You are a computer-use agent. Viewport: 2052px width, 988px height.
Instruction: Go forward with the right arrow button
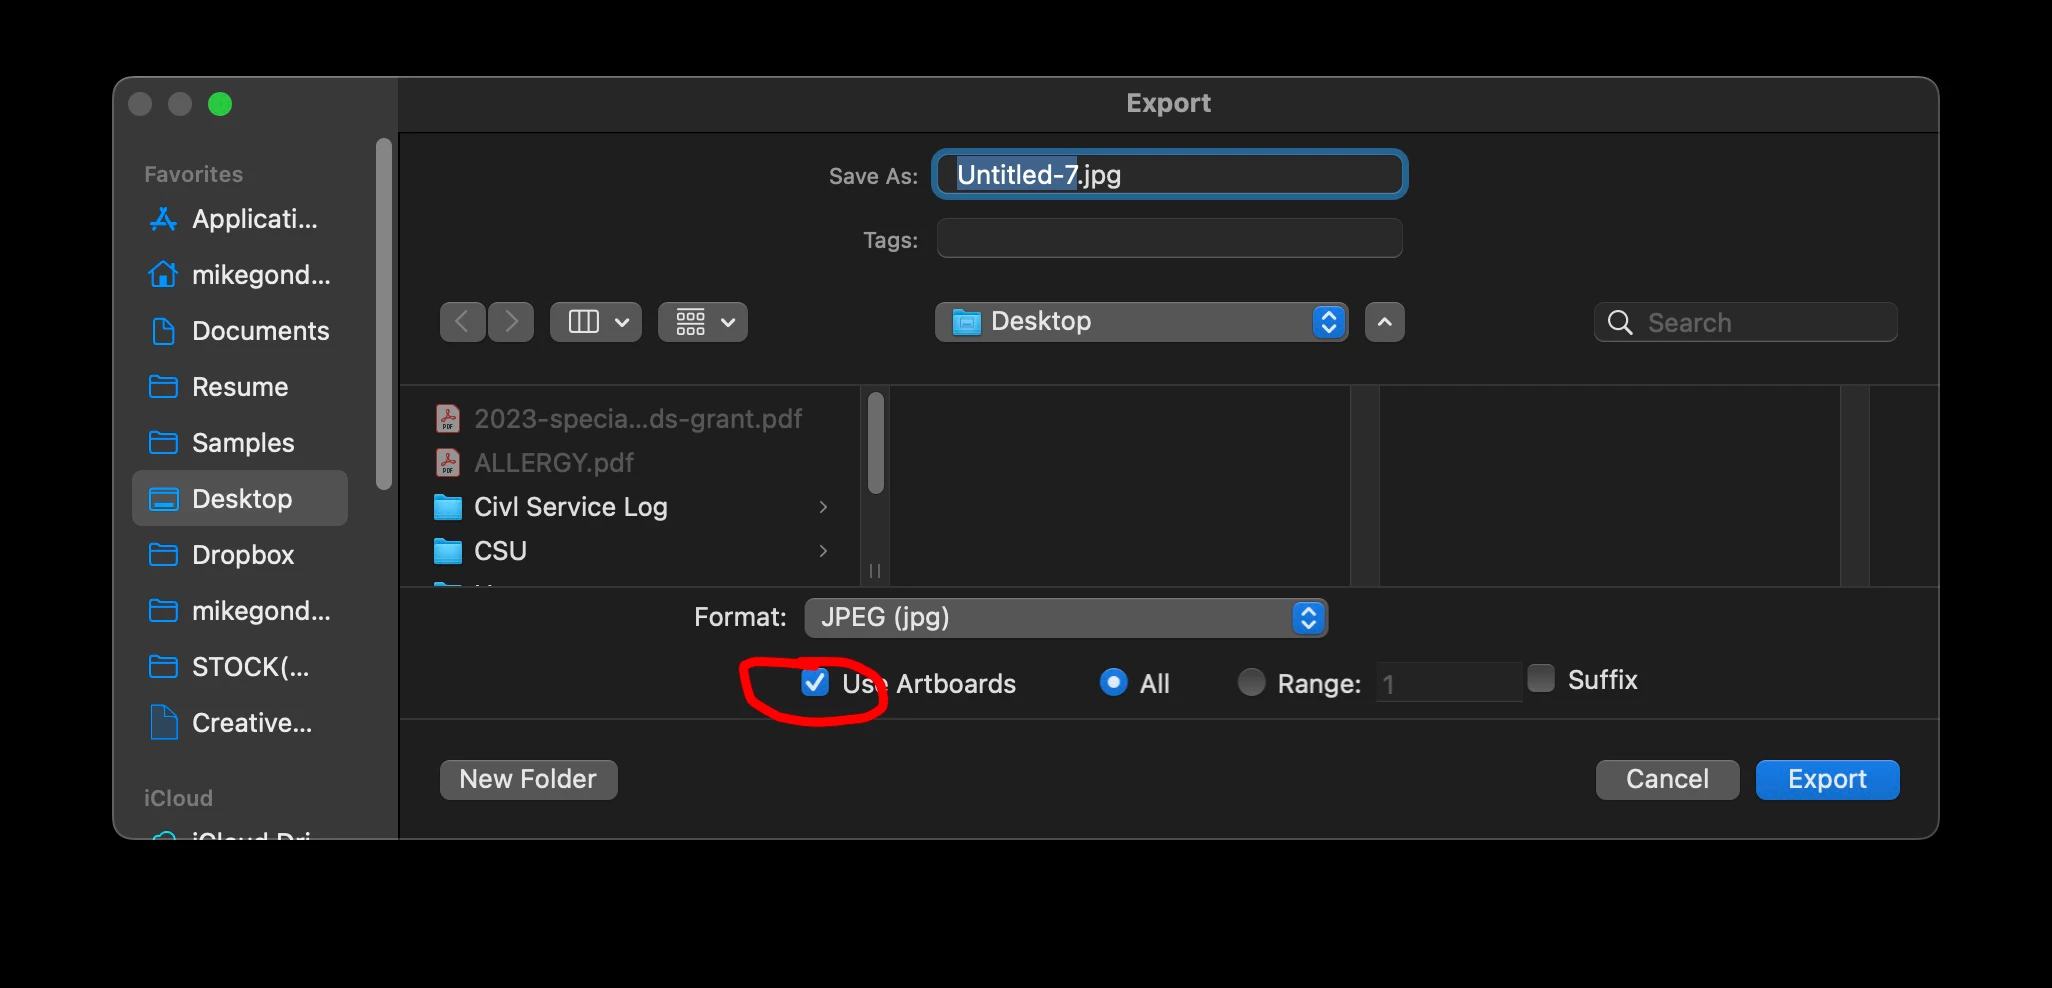[x=511, y=322]
